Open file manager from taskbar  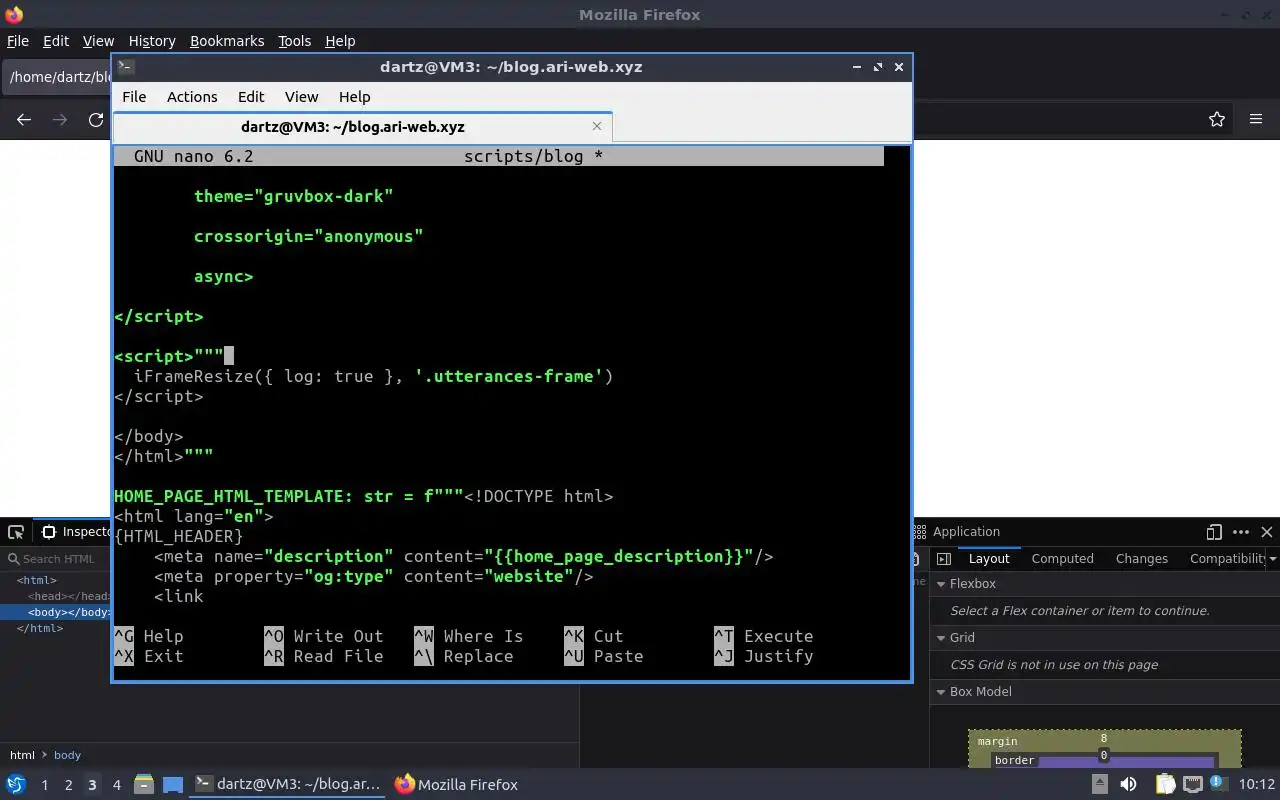[x=144, y=784]
